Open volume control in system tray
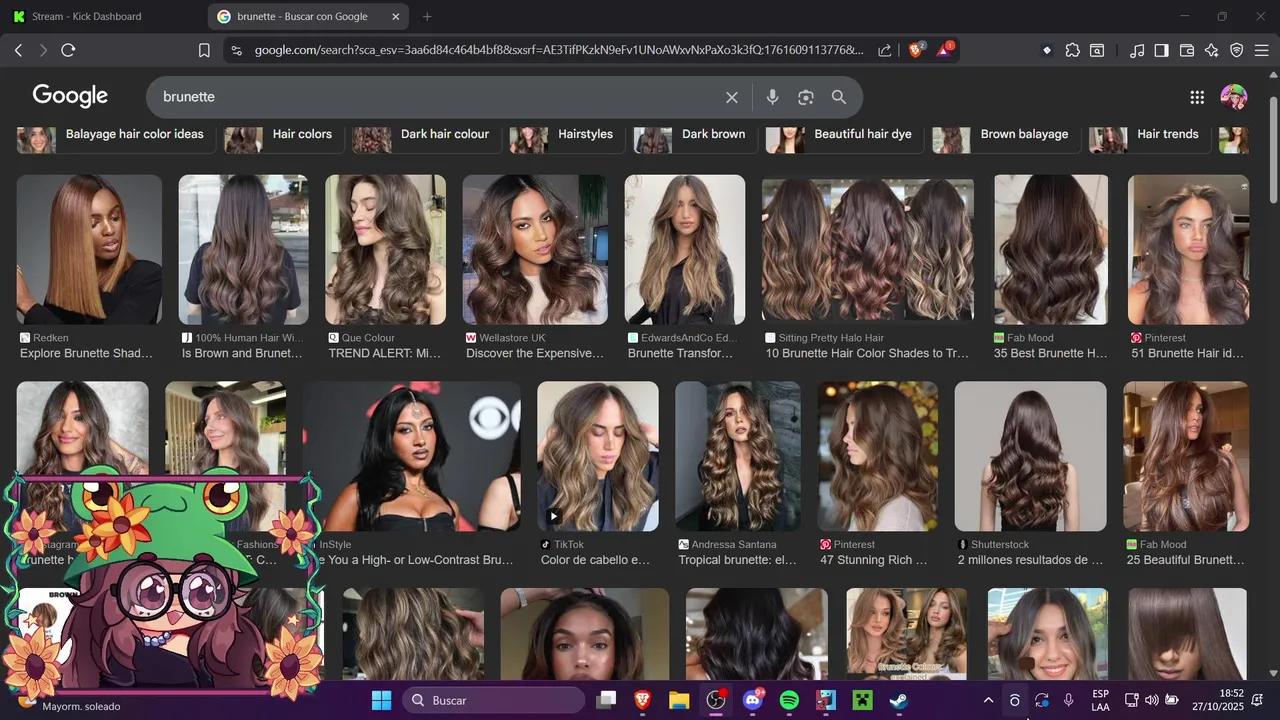1280x720 pixels. click(1152, 700)
